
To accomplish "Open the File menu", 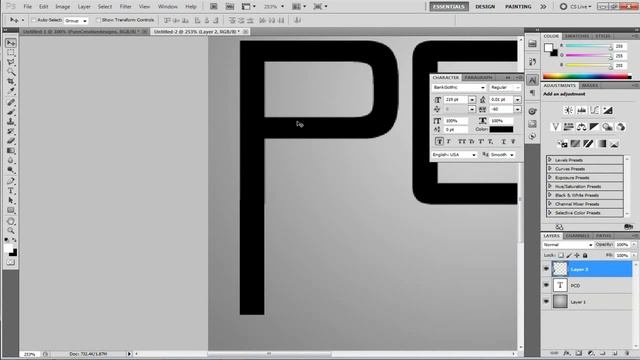I will pyautogui.click(x=27, y=7).
